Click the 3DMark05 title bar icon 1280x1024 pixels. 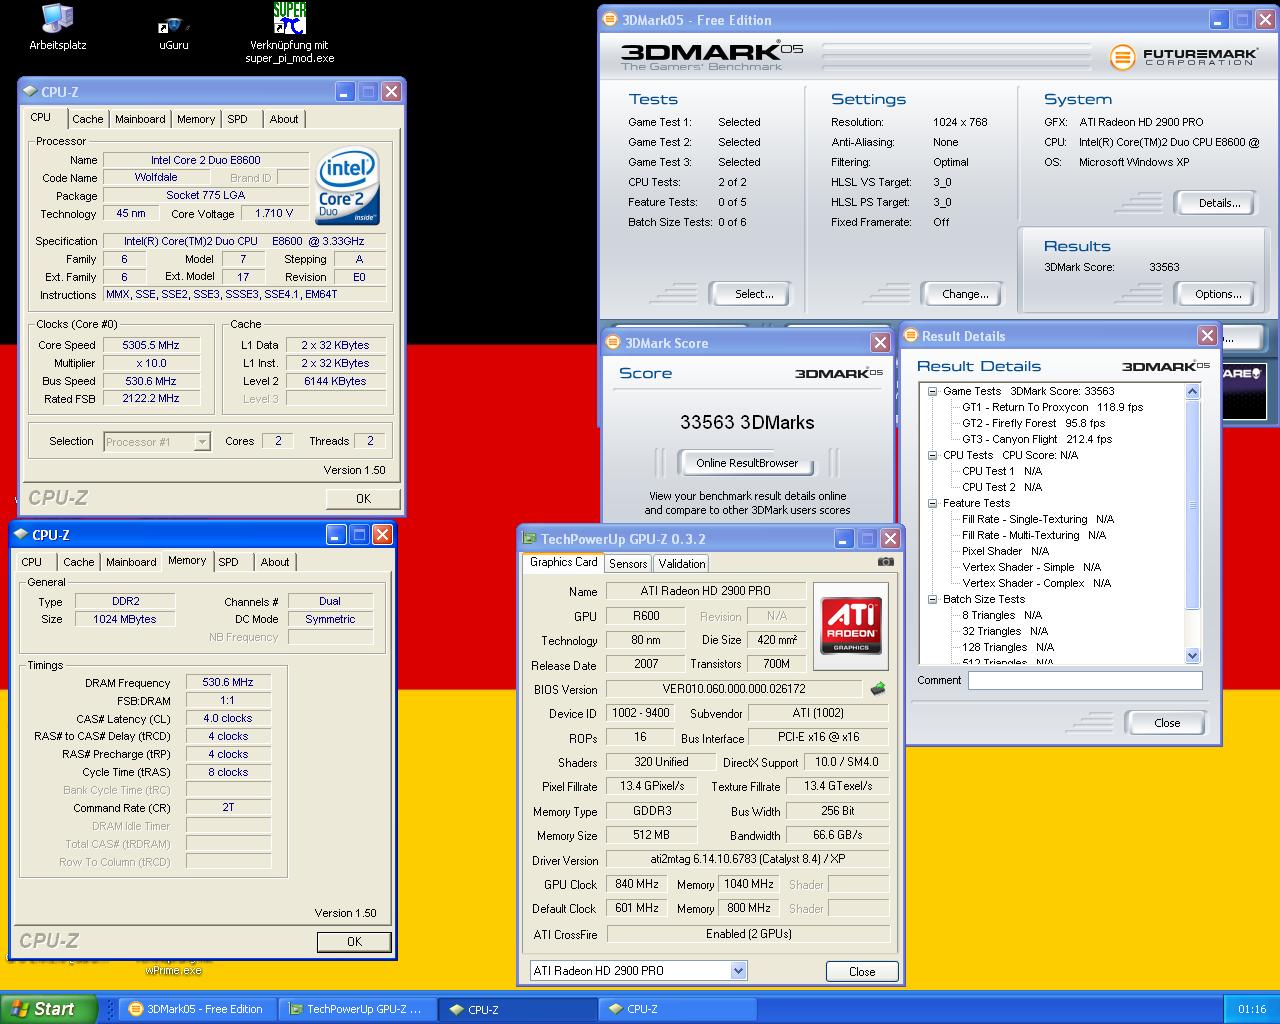coord(610,20)
